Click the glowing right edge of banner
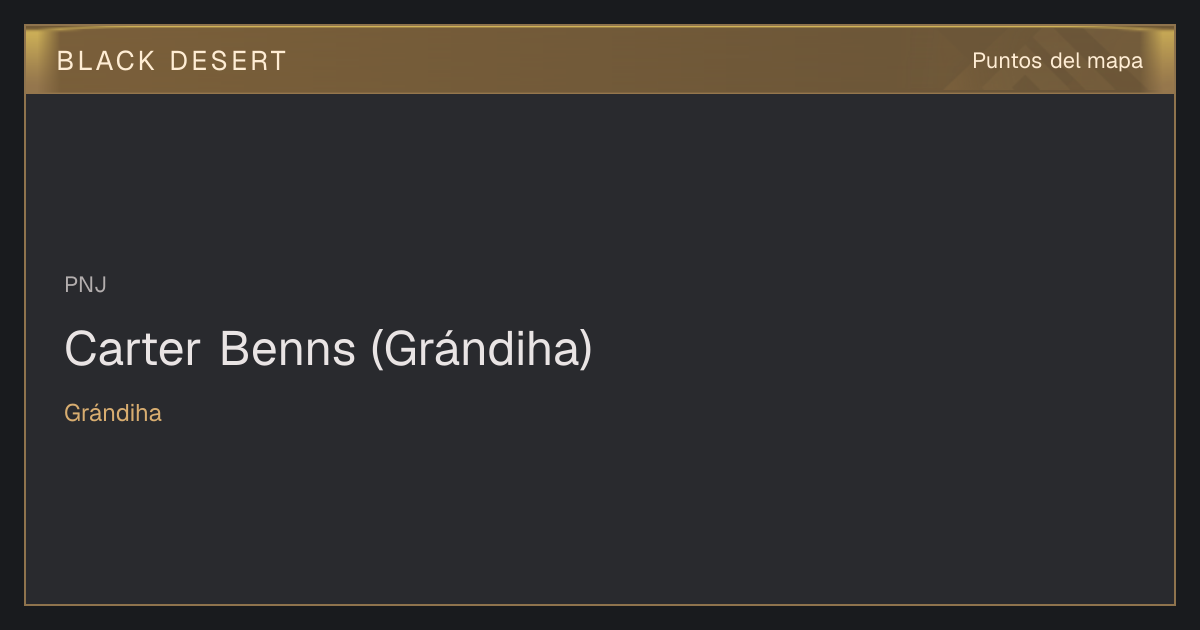The height and width of the screenshot is (630, 1200). (1164, 60)
